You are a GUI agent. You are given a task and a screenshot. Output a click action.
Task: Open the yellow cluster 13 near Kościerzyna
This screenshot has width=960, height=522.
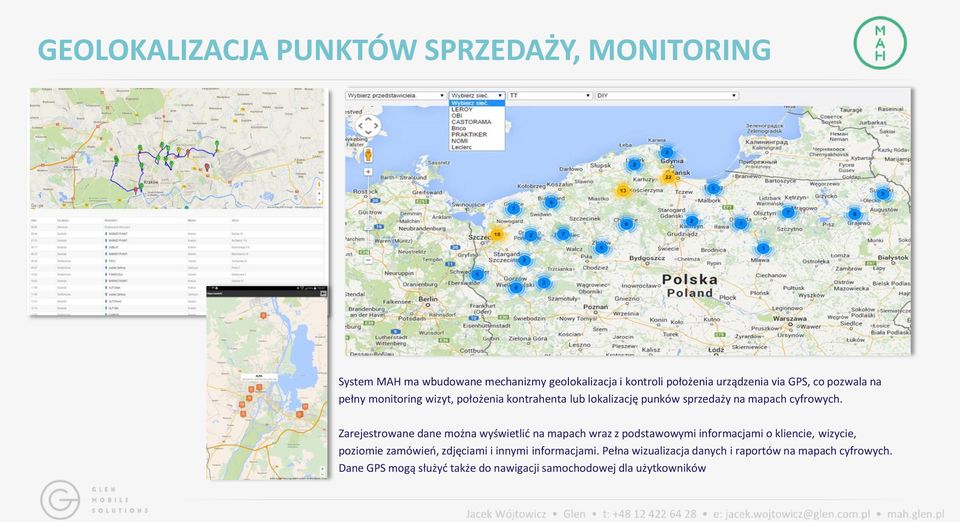click(x=622, y=190)
